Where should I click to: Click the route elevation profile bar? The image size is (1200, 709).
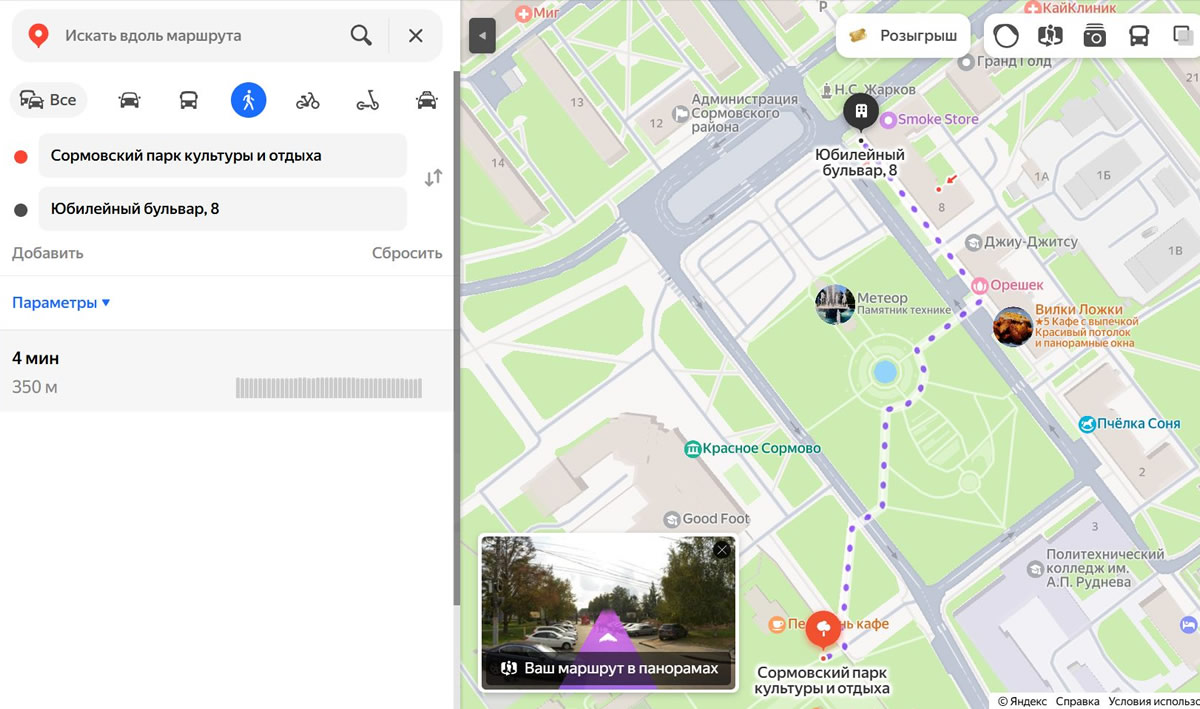pos(328,388)
